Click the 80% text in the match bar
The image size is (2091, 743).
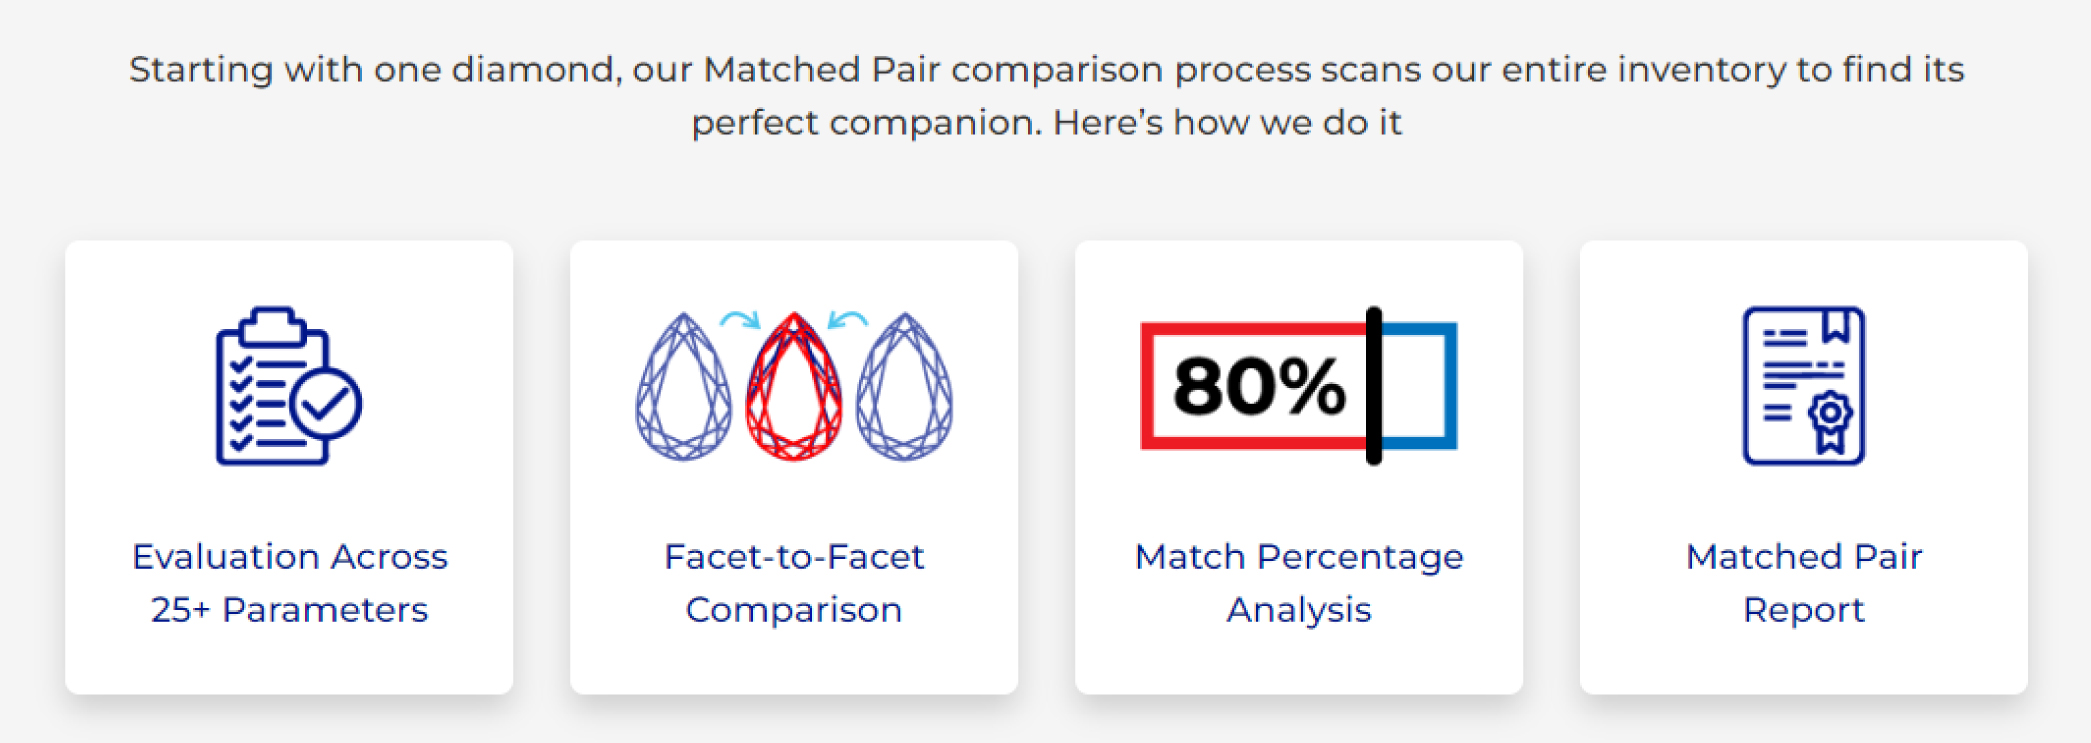[x=1259, y=387]
